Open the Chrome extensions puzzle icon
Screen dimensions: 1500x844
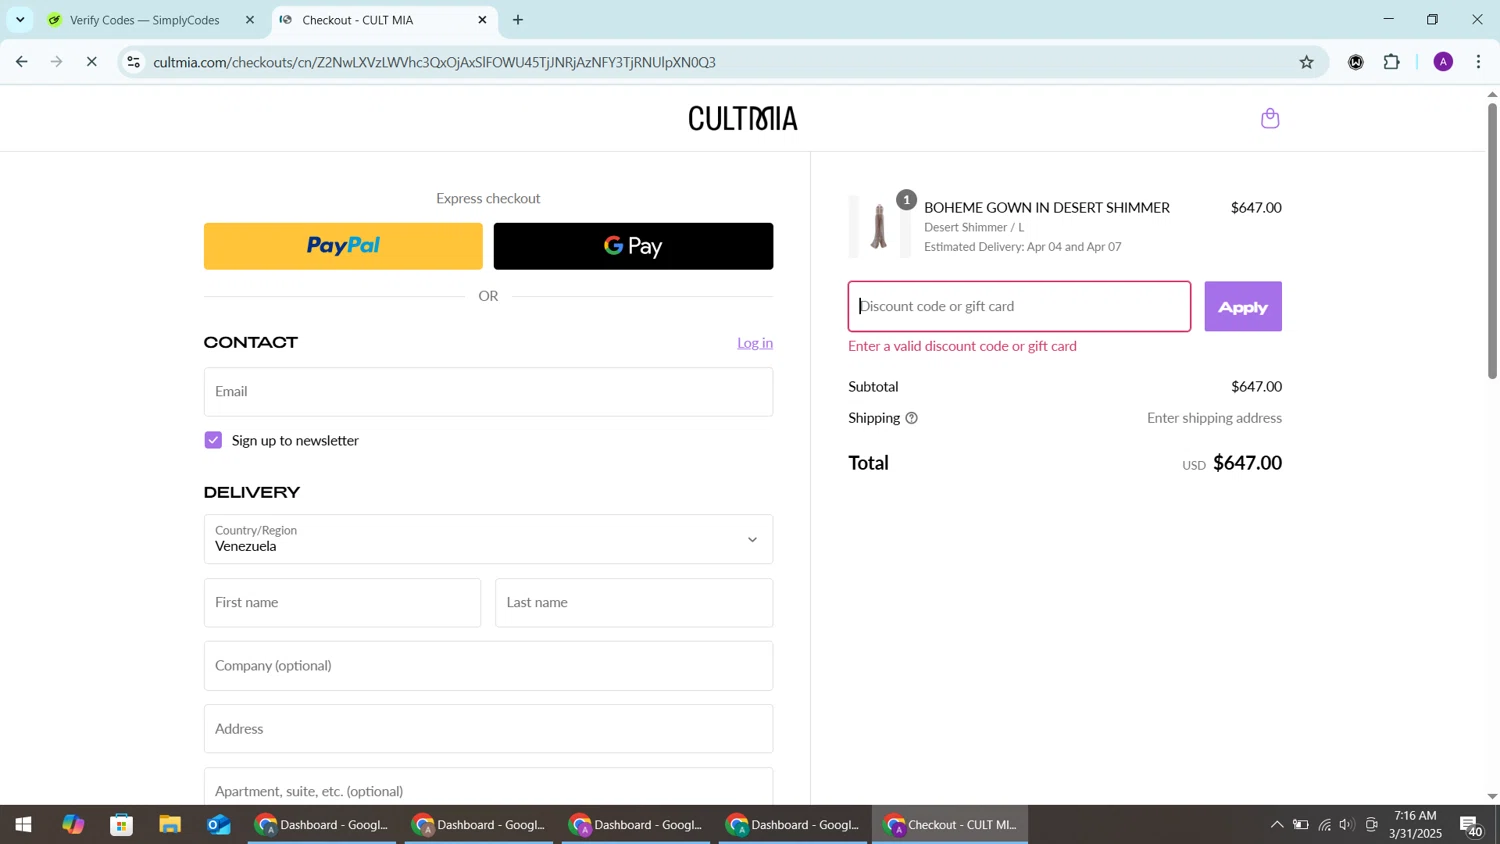click(x=1391, y=62)
